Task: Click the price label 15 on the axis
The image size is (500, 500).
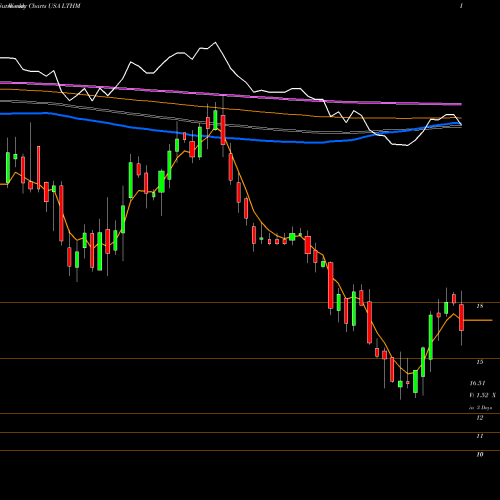Action: tap(480, 362)
